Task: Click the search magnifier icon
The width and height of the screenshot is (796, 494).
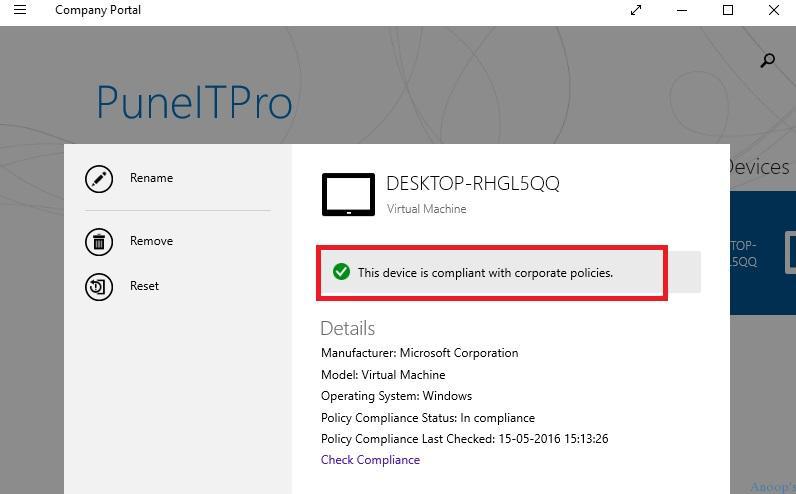Action: coord(768,60)
